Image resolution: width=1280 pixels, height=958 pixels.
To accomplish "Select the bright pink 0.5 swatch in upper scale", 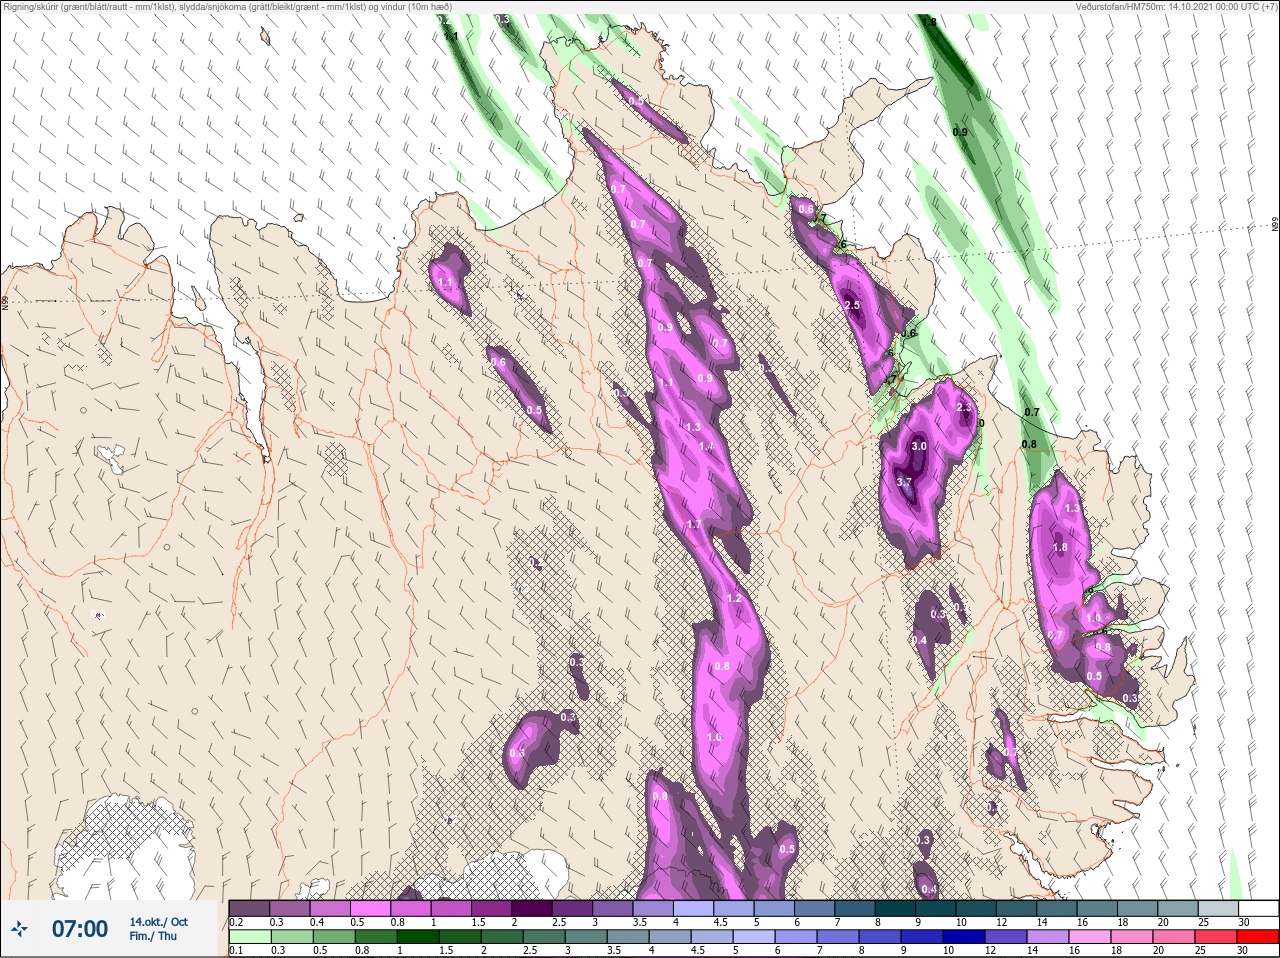I will coord(371,908).
